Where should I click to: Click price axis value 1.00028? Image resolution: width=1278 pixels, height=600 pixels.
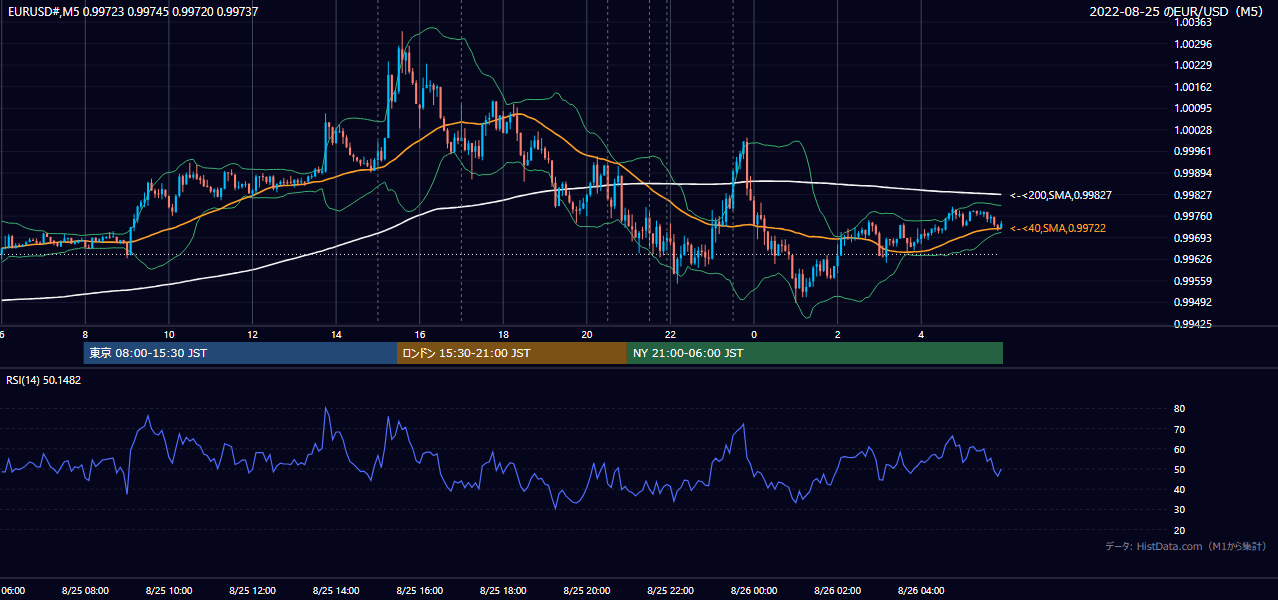[x=1194, y=130]
